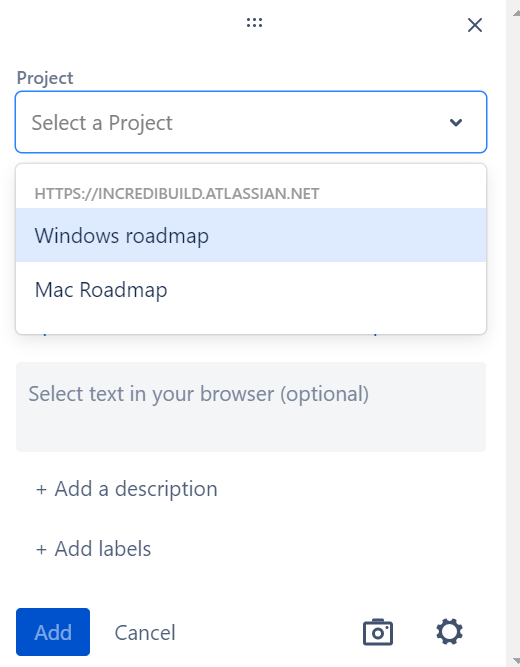Image resolution: width=520 pixels, height=667 pixels.
Task: Click the Select a Project combo box
Action: (x=251, y=122)
